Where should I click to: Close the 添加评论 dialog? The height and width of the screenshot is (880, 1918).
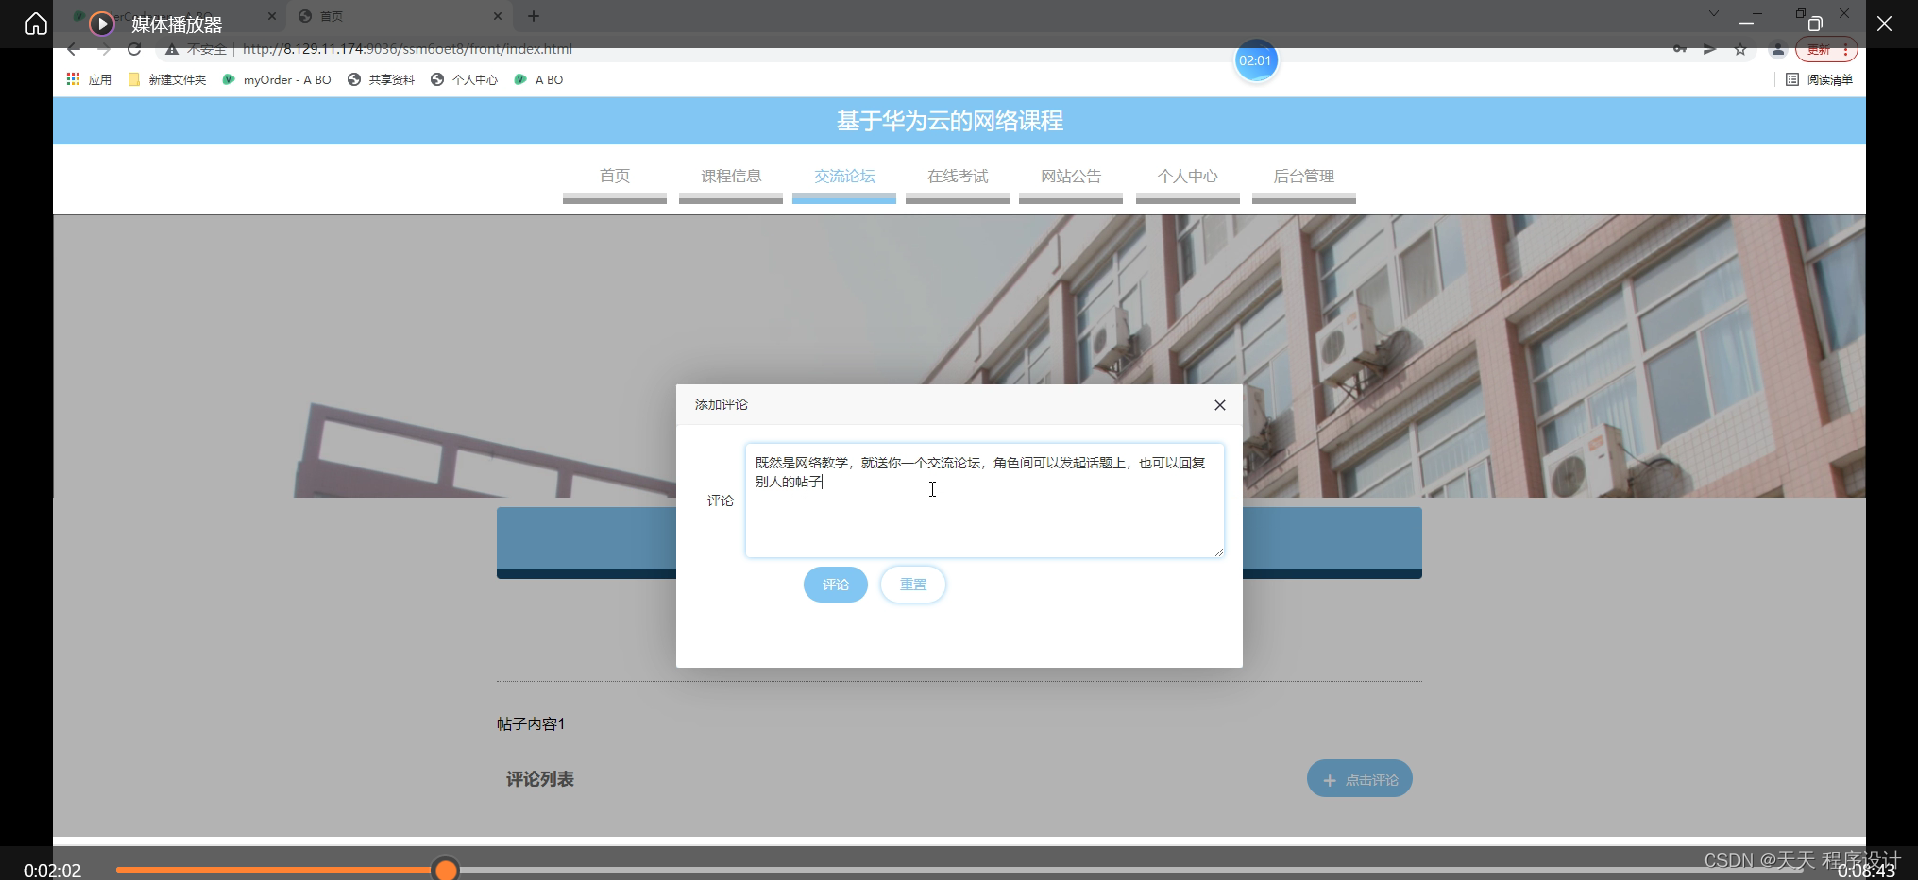[1220, 405]
